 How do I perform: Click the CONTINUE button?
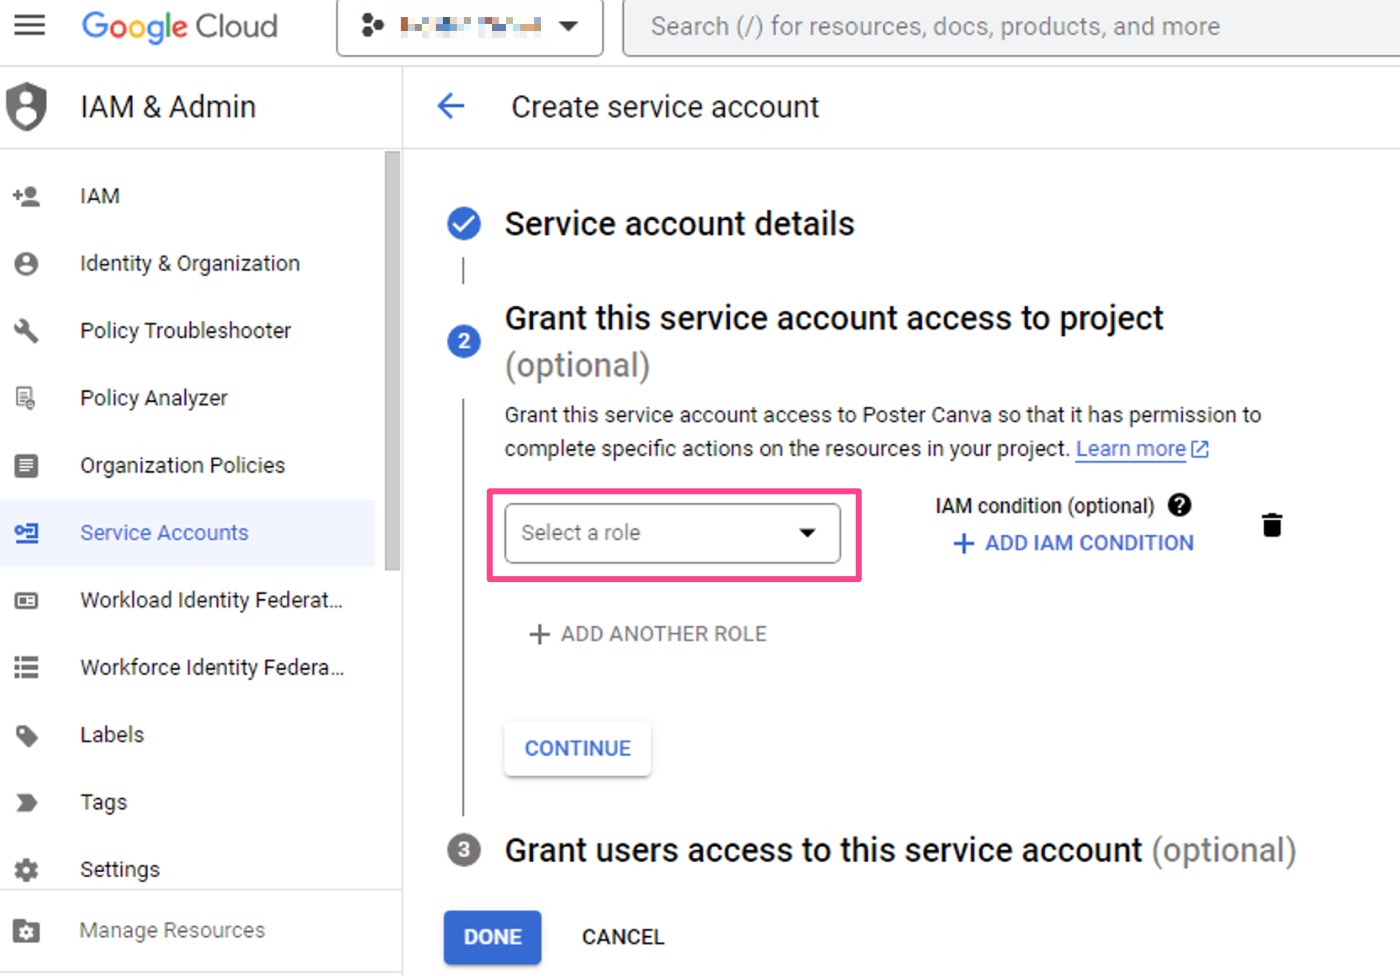(x=577, y=748)
